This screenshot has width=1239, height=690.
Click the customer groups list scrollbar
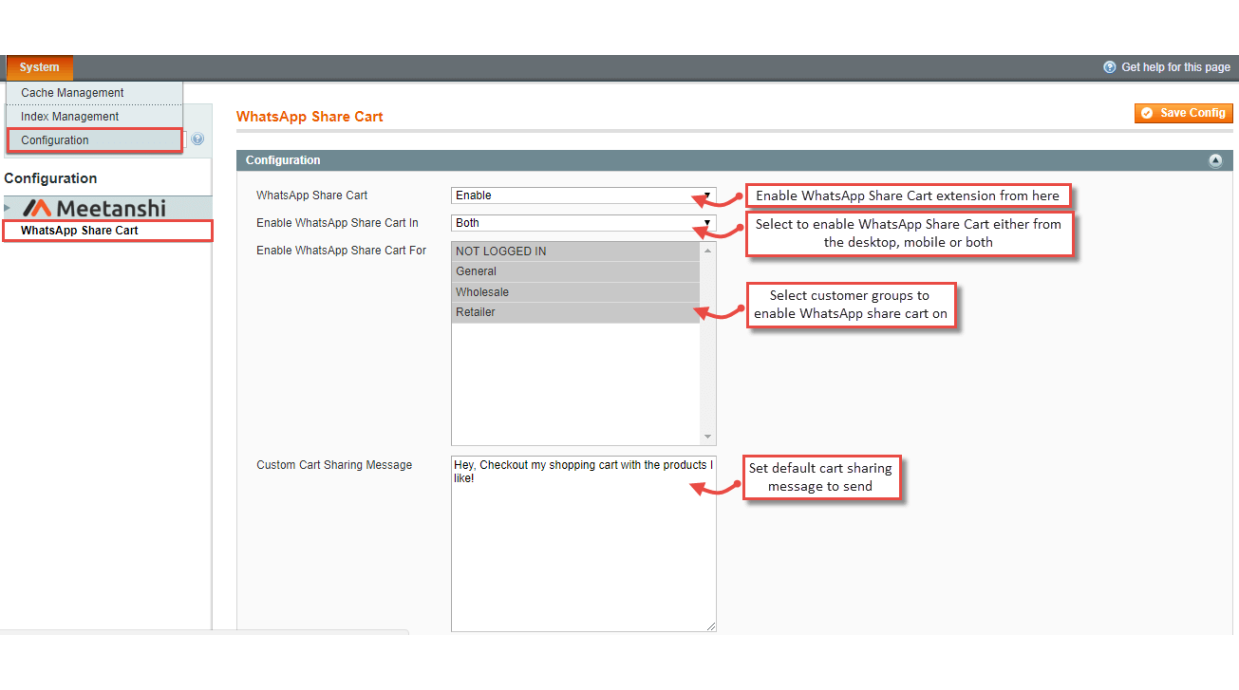pyautogui.click(x=708, y=343)
